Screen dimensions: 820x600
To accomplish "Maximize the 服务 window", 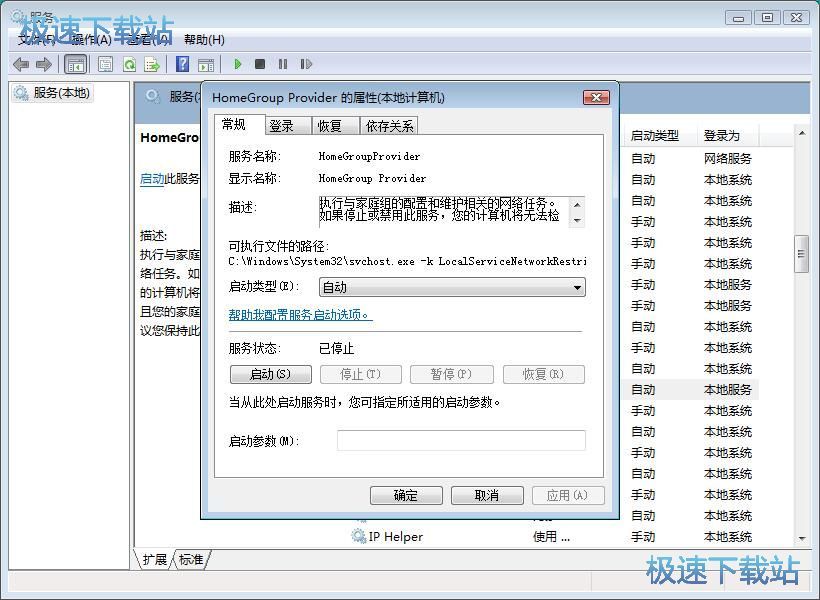I will click(x=768, y=18).
